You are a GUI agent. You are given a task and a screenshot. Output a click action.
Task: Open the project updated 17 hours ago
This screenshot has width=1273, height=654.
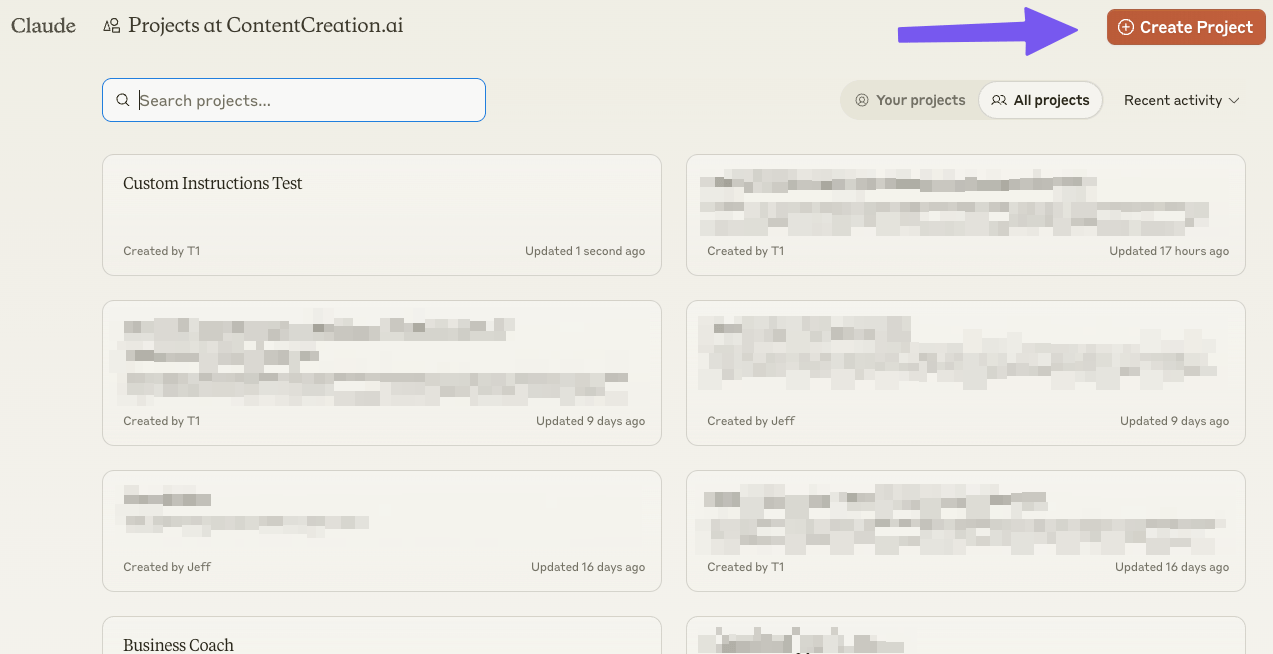tap(965, 214)
